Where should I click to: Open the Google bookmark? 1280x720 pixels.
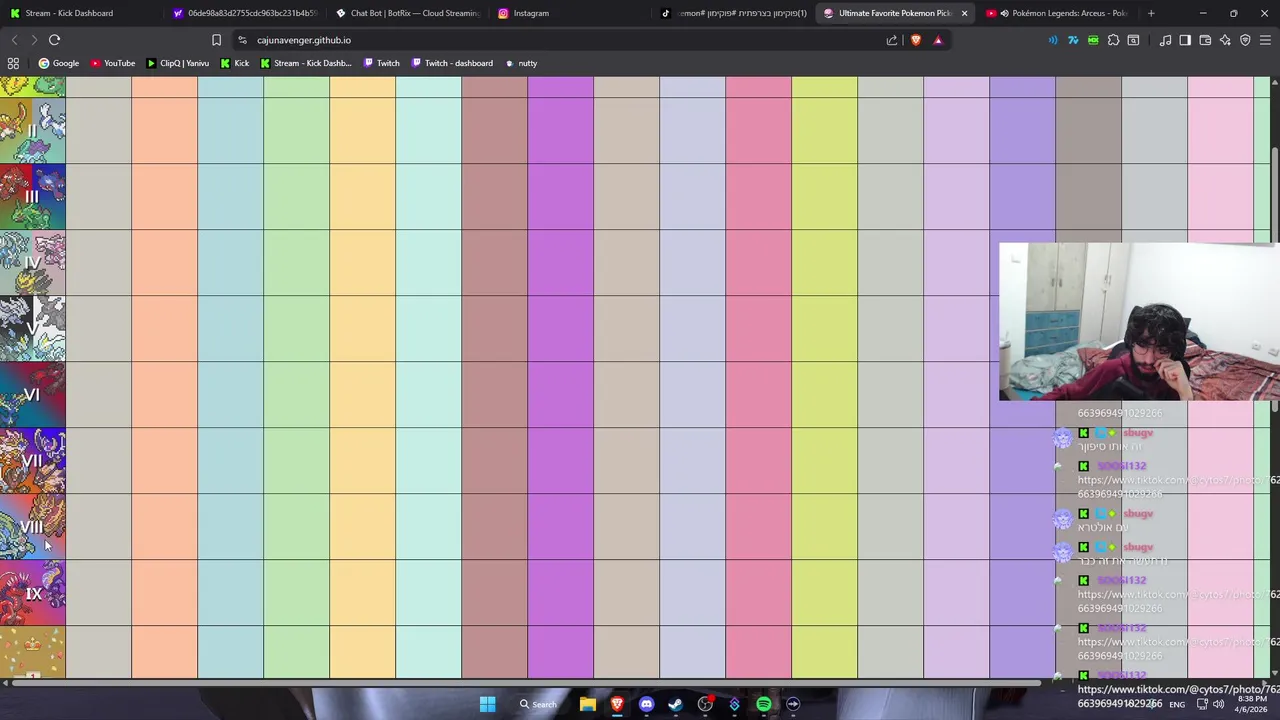point(58,63)
